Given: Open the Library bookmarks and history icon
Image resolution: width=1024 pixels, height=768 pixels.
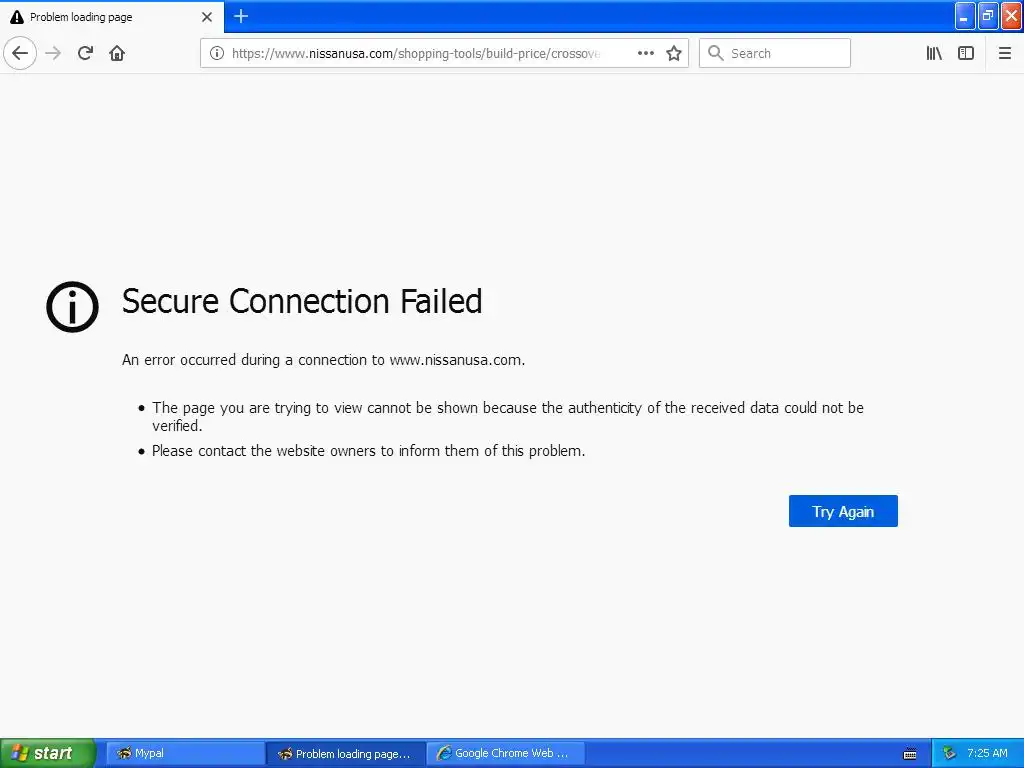Looking at the screenshot, I should (x=934, y=53).
